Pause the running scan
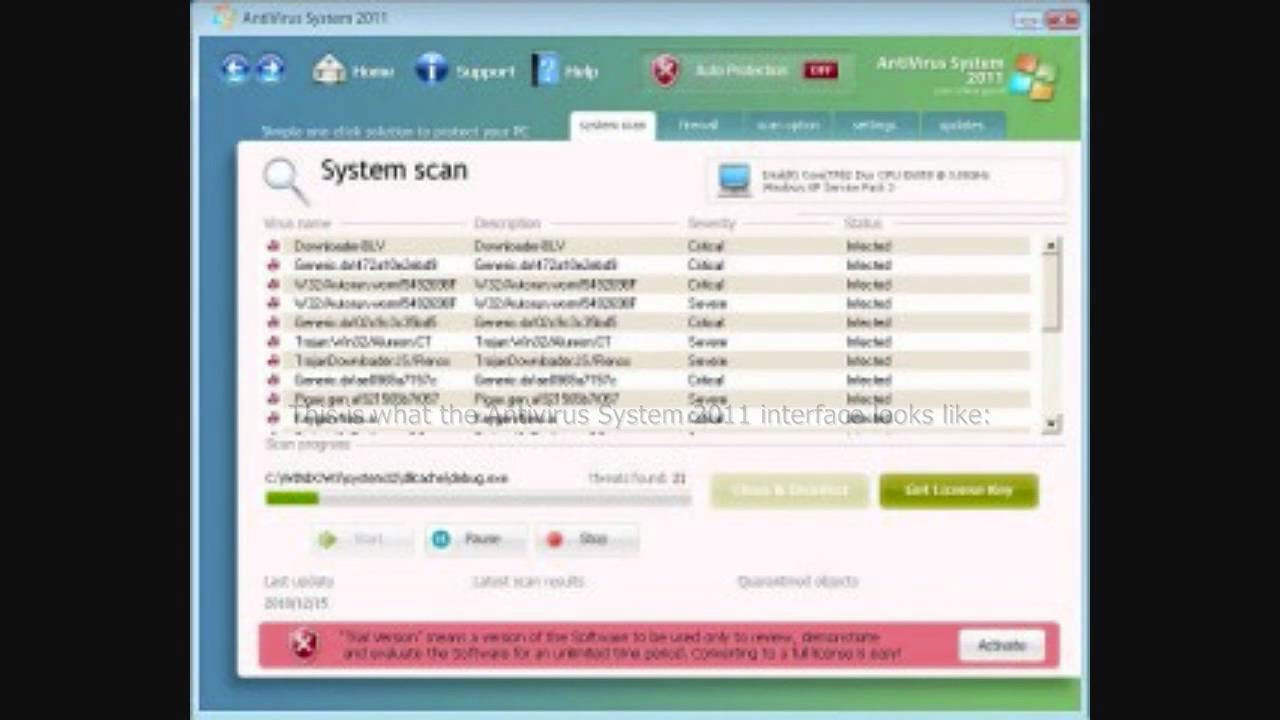 click(476, 540)
